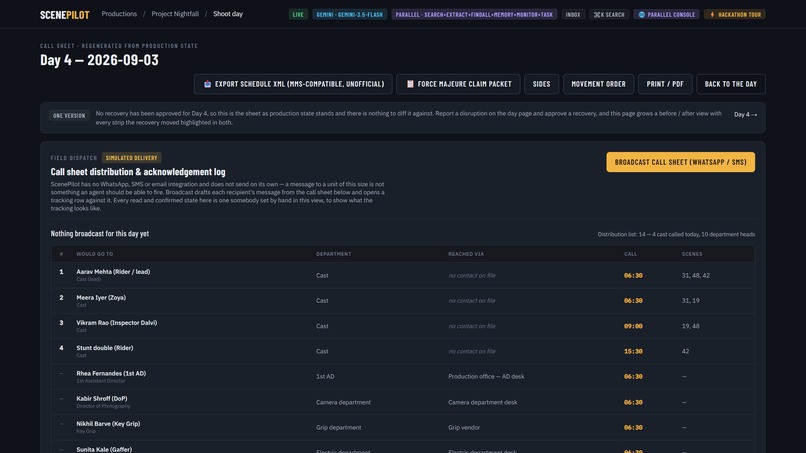Click the Simulated Delivery badge

pos(132,158)
